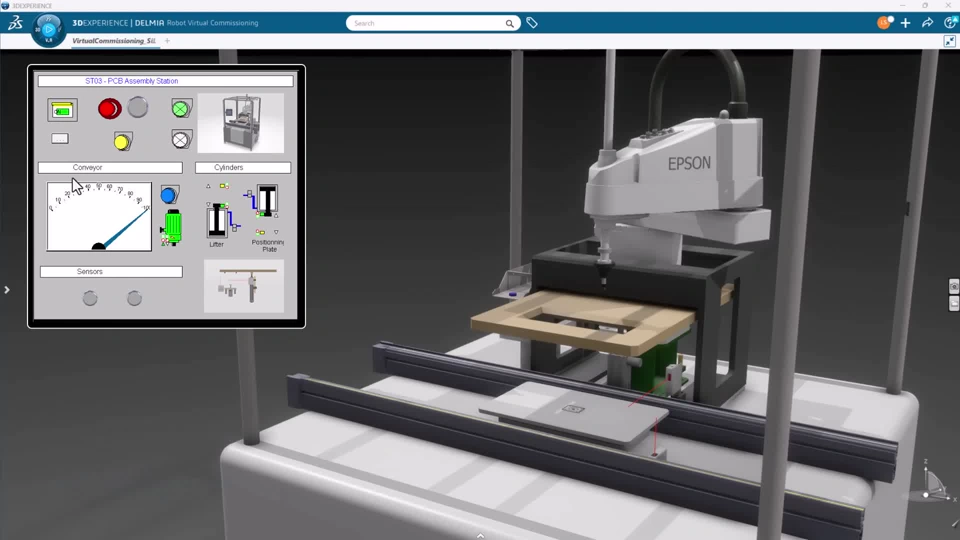
Task: Click the up triangle above Lifter
Action: click(208, 186)
